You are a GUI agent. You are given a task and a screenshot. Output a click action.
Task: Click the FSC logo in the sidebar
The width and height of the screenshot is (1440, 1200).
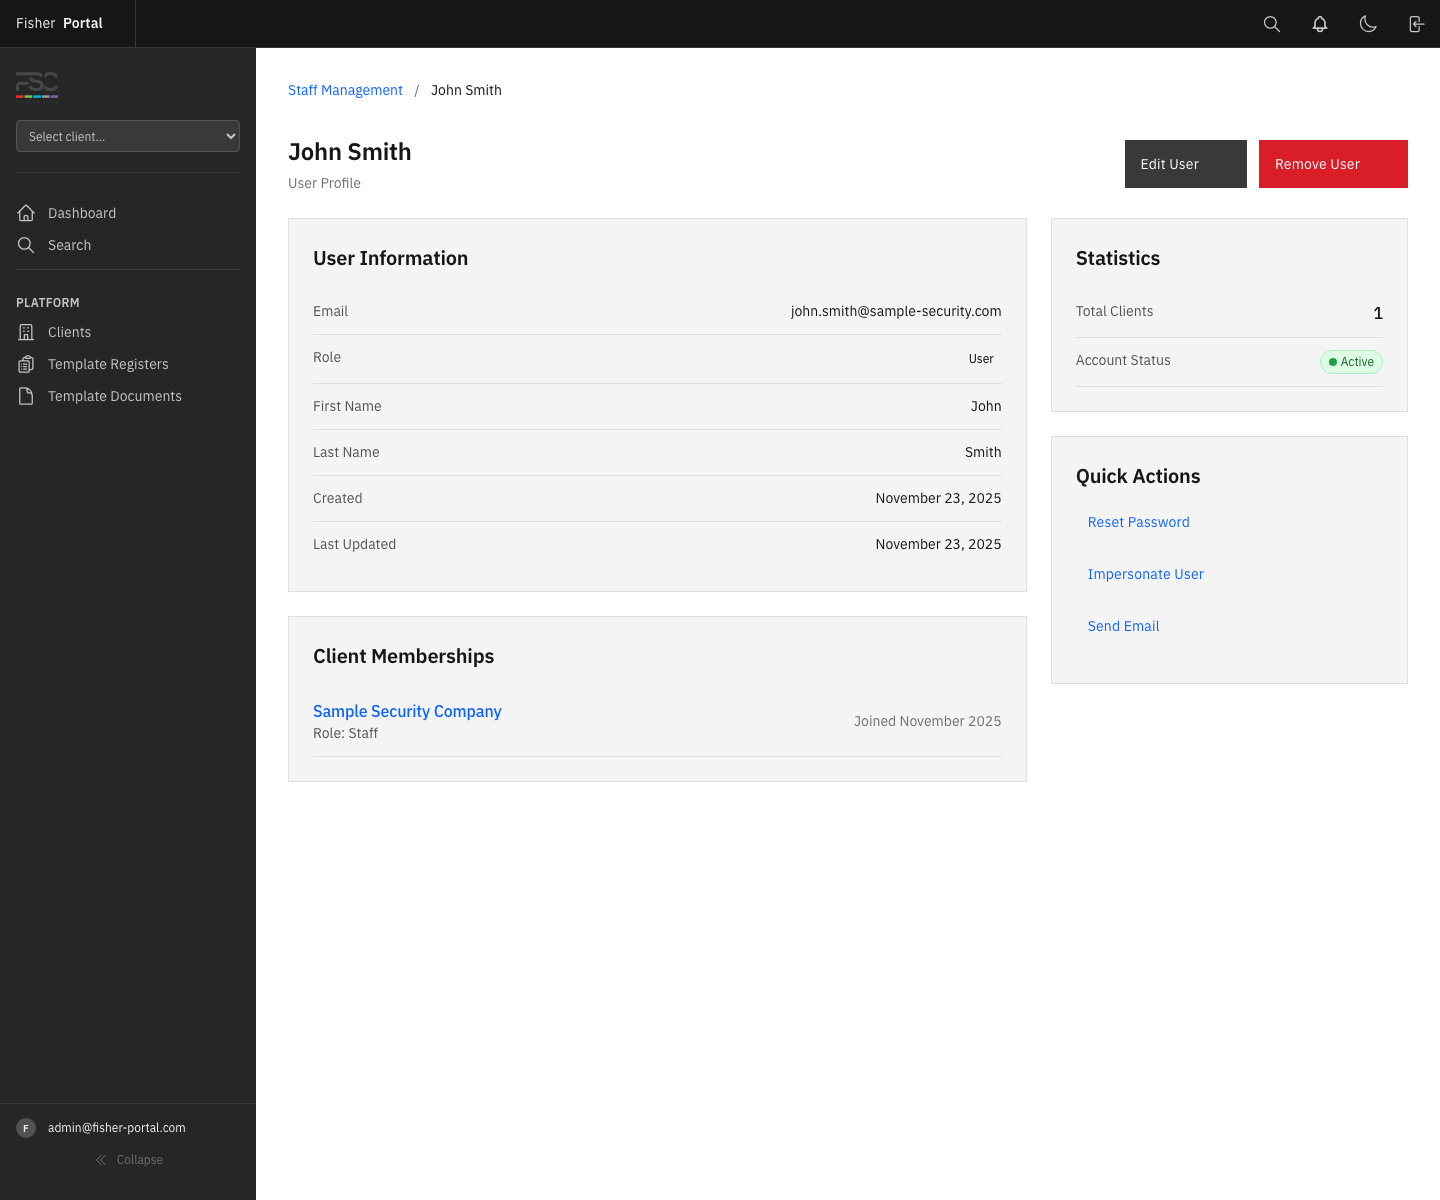coord(36,86)
